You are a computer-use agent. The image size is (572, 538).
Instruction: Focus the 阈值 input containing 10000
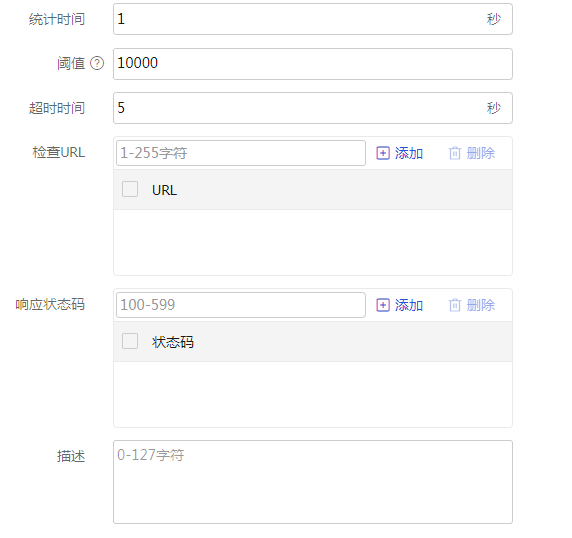coord(313,64)
